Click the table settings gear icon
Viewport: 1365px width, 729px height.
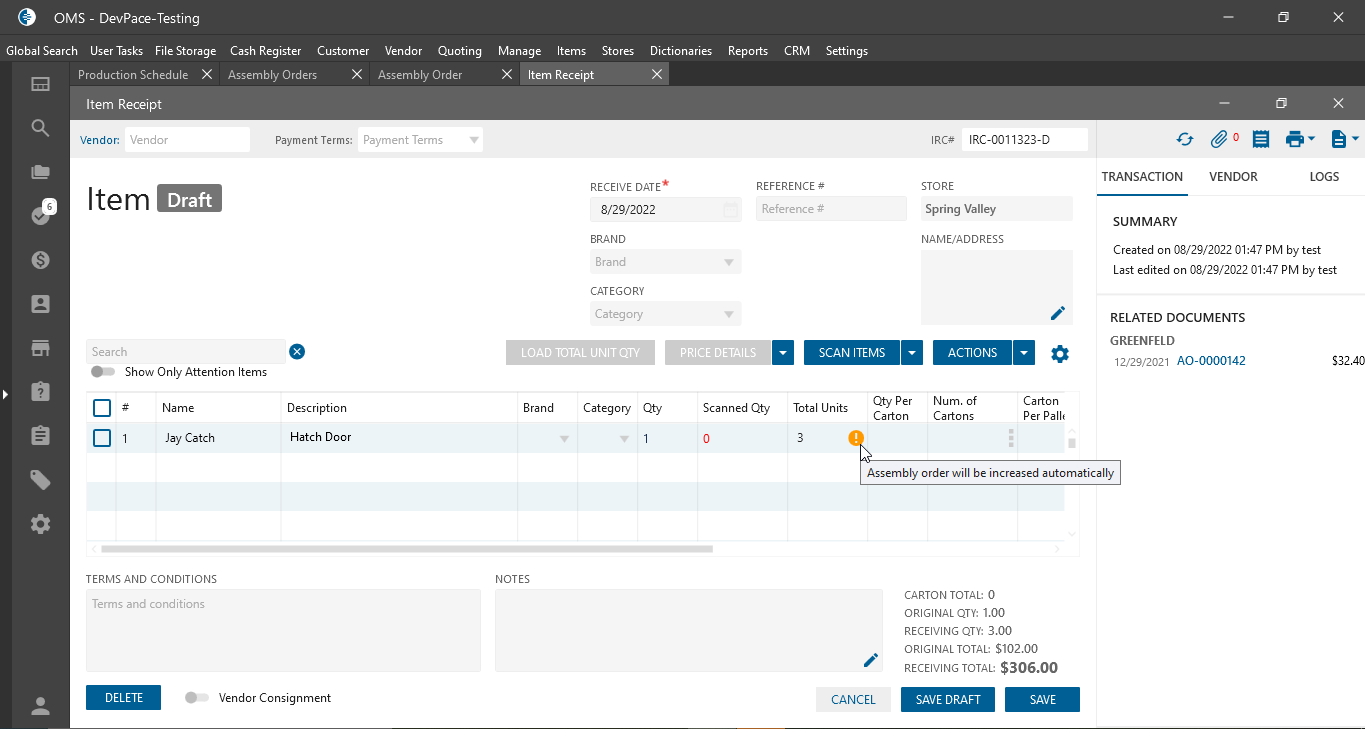click(1060, 353)
